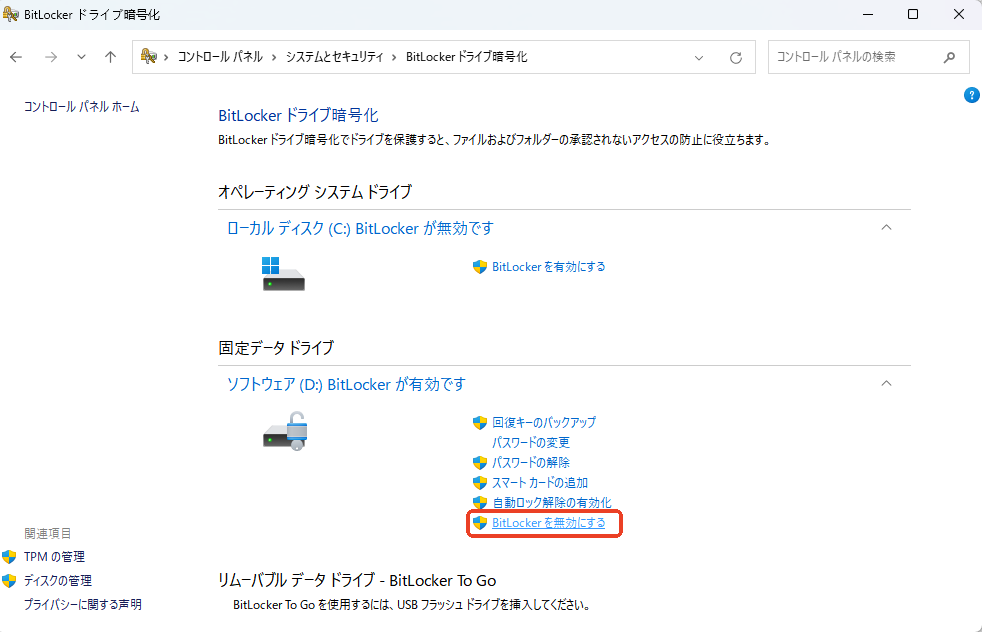
Task: Click the refresh icon in the address bar
Action: click(737, 57)
